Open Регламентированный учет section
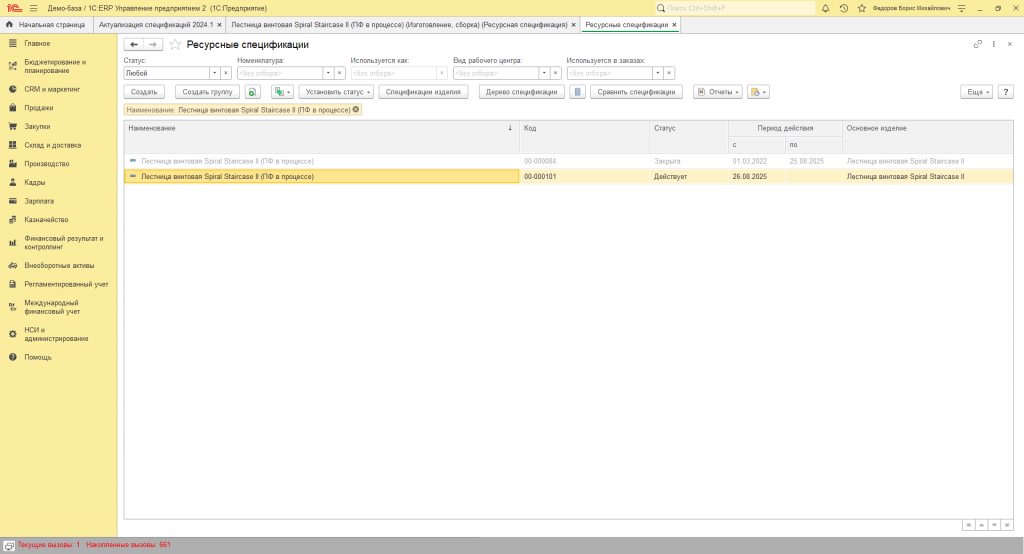Image resolution: width=1024 pixels, height=554 pixels. click(x=67, y=284)
